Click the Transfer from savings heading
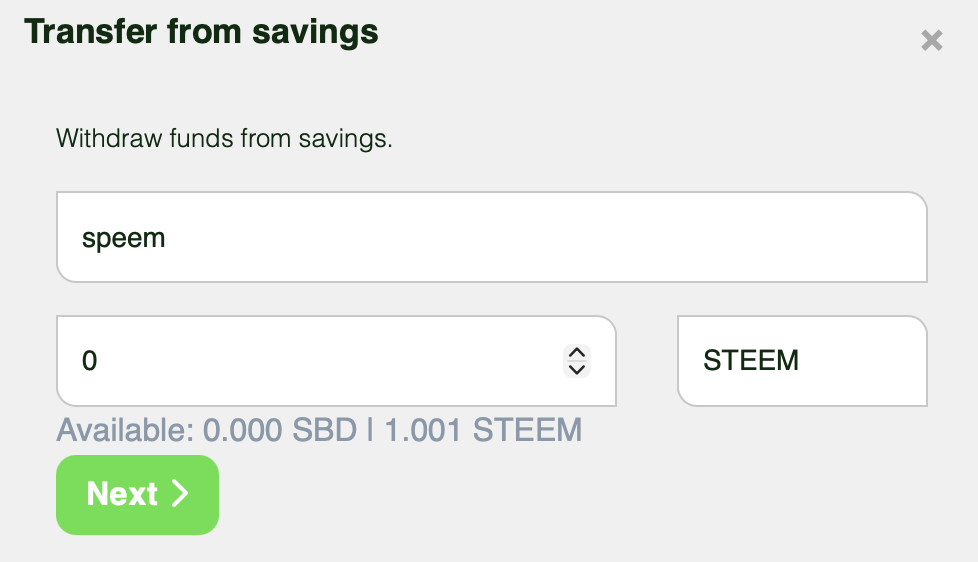 (202, 32)
